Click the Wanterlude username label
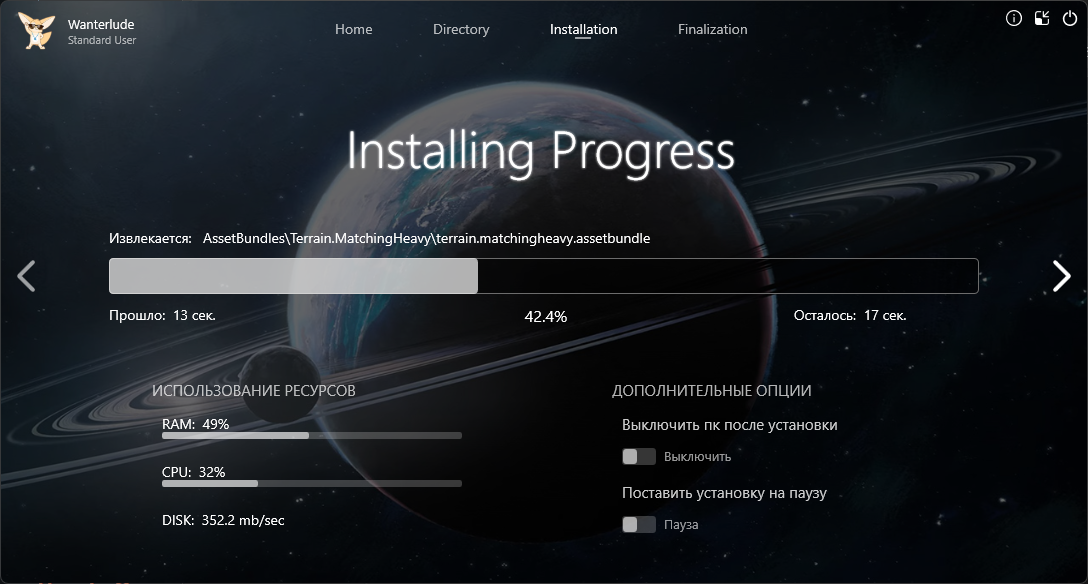Viewport: 1088px width, 584px height. tap(101, 24)
